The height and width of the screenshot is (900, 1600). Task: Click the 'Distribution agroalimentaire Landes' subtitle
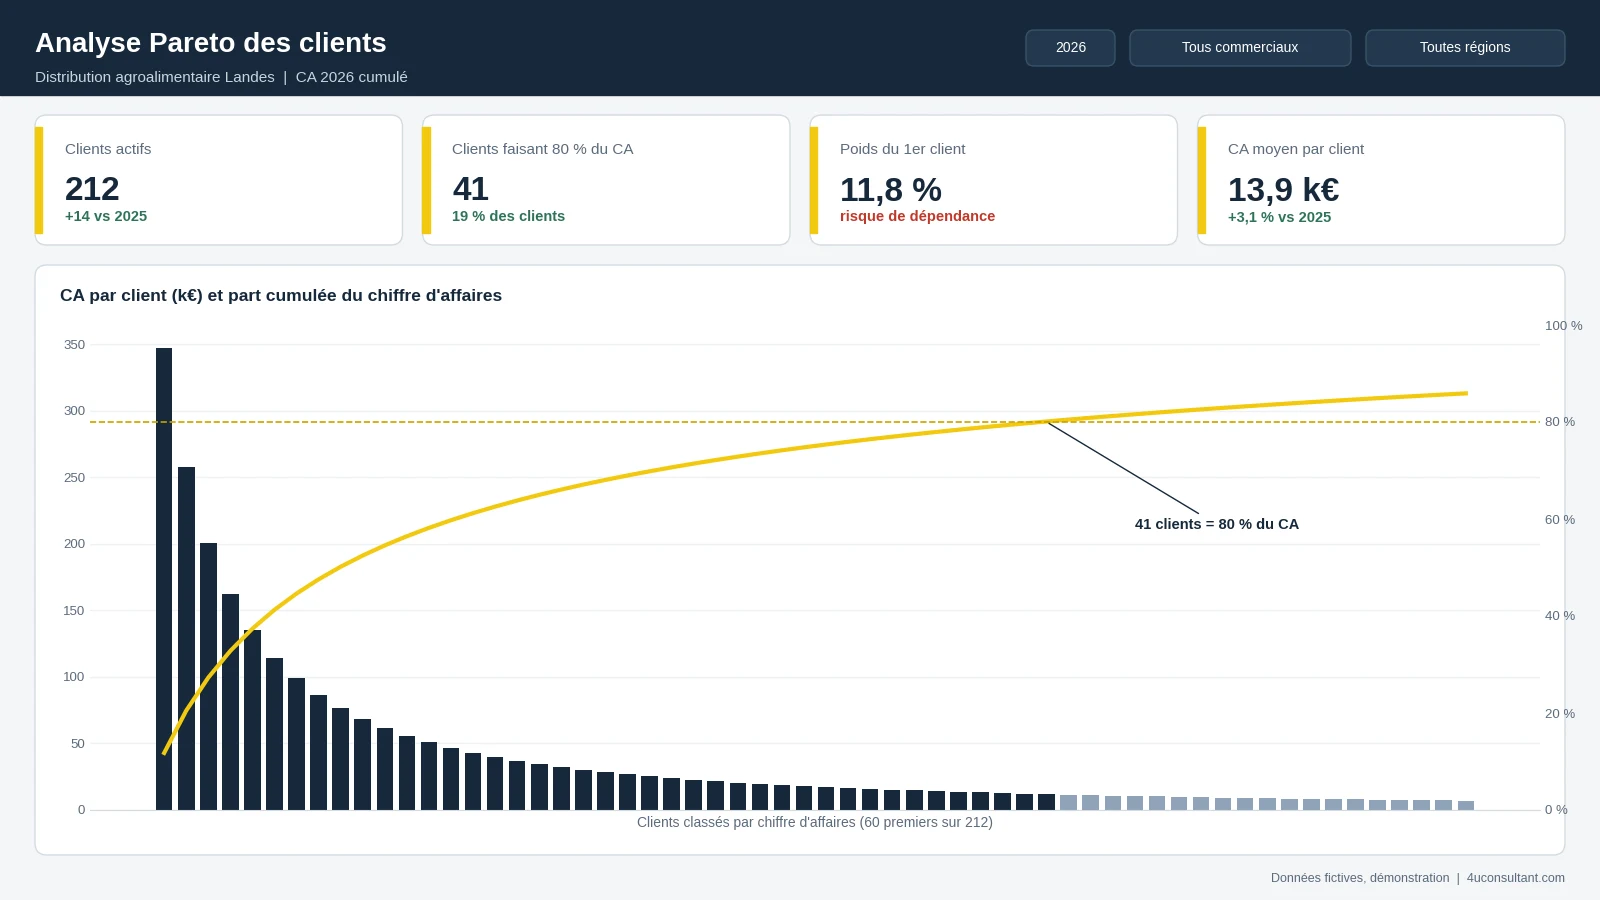[155, 77]
